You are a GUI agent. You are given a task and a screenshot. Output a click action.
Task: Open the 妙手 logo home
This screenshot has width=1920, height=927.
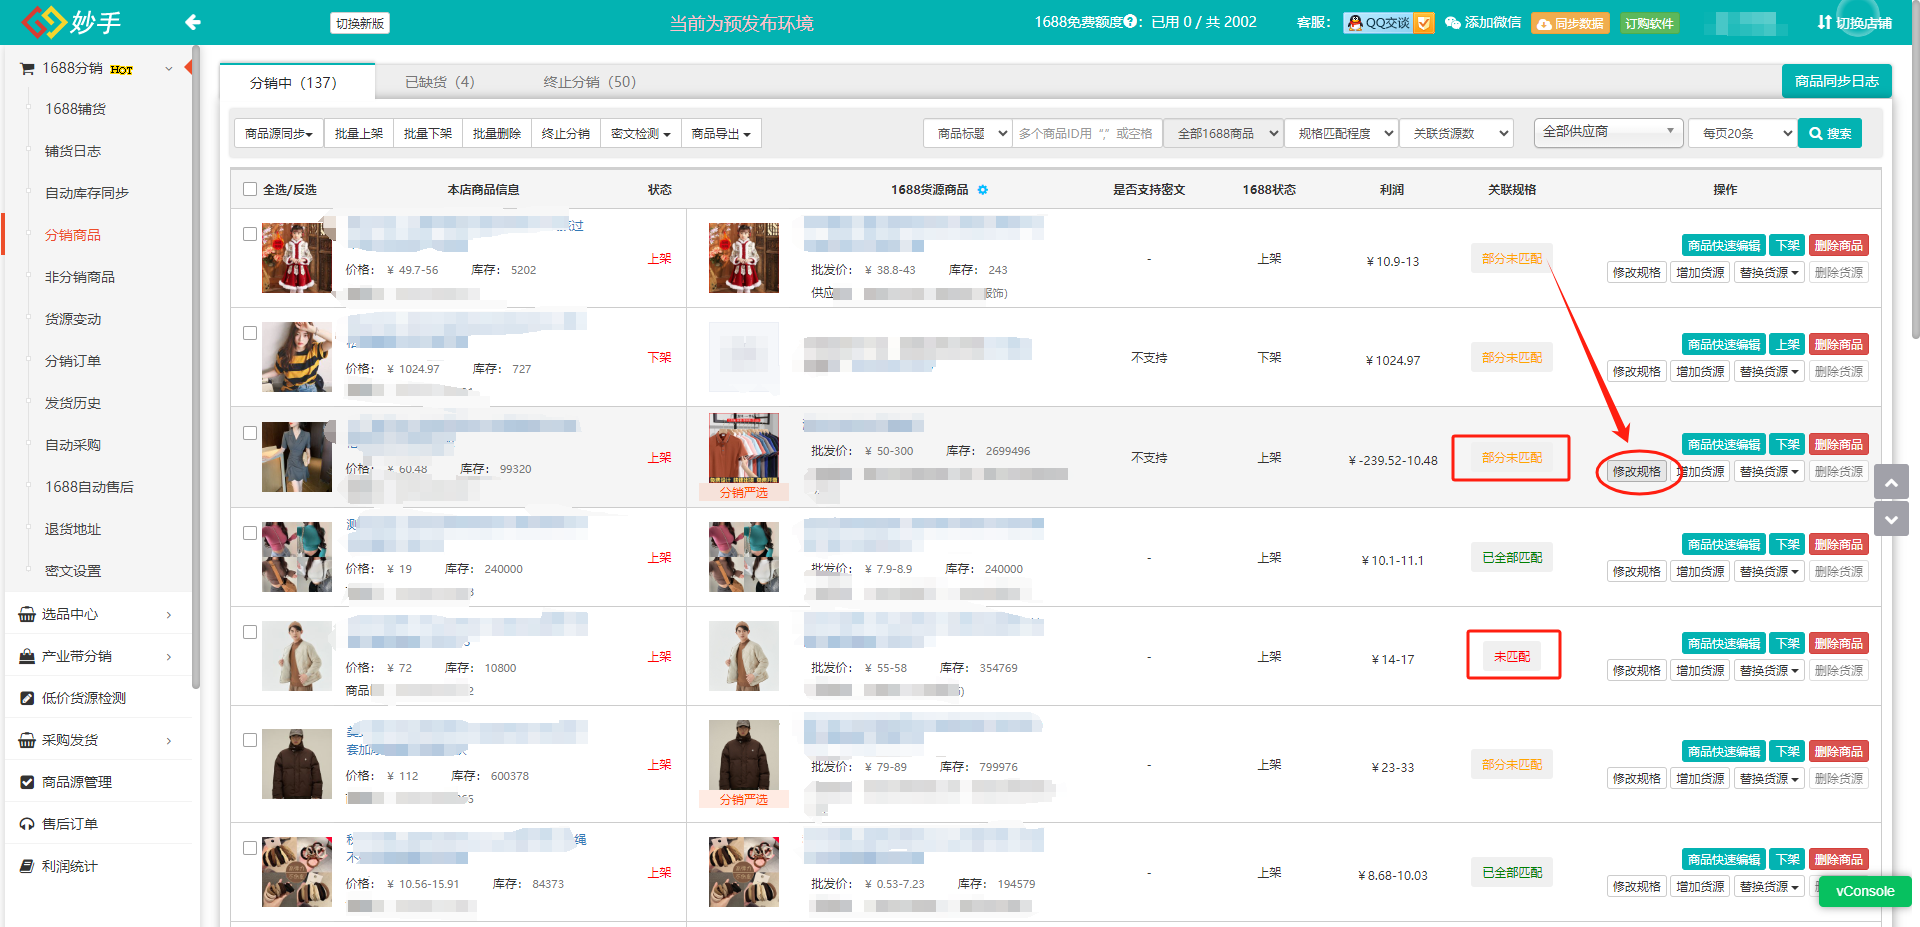pos(71,22)
